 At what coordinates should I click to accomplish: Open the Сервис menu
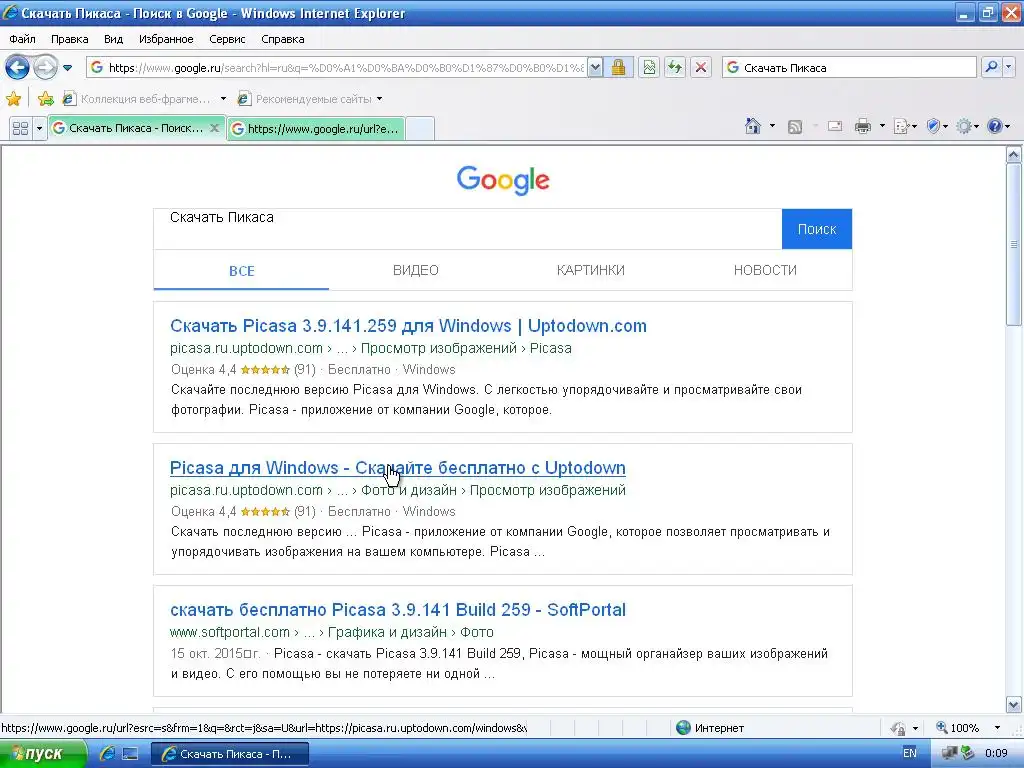pos(227,39)
